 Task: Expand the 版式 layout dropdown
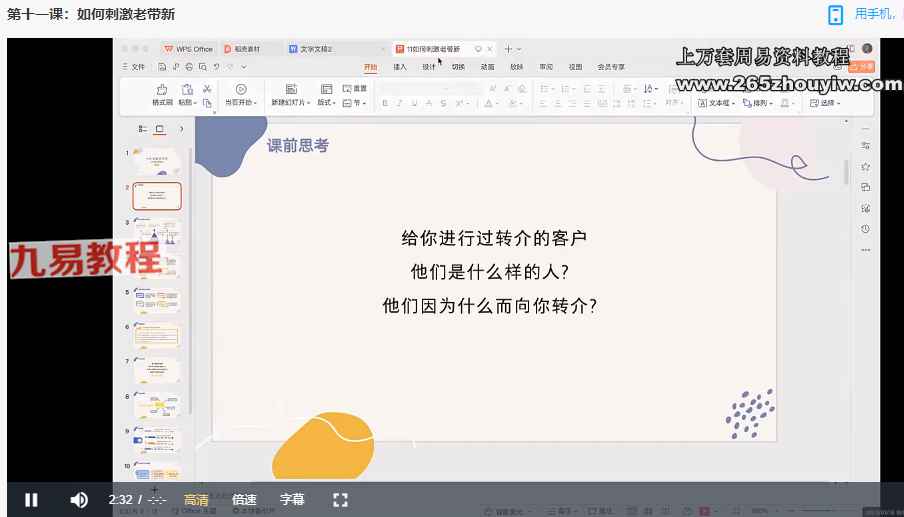point(327,102)
